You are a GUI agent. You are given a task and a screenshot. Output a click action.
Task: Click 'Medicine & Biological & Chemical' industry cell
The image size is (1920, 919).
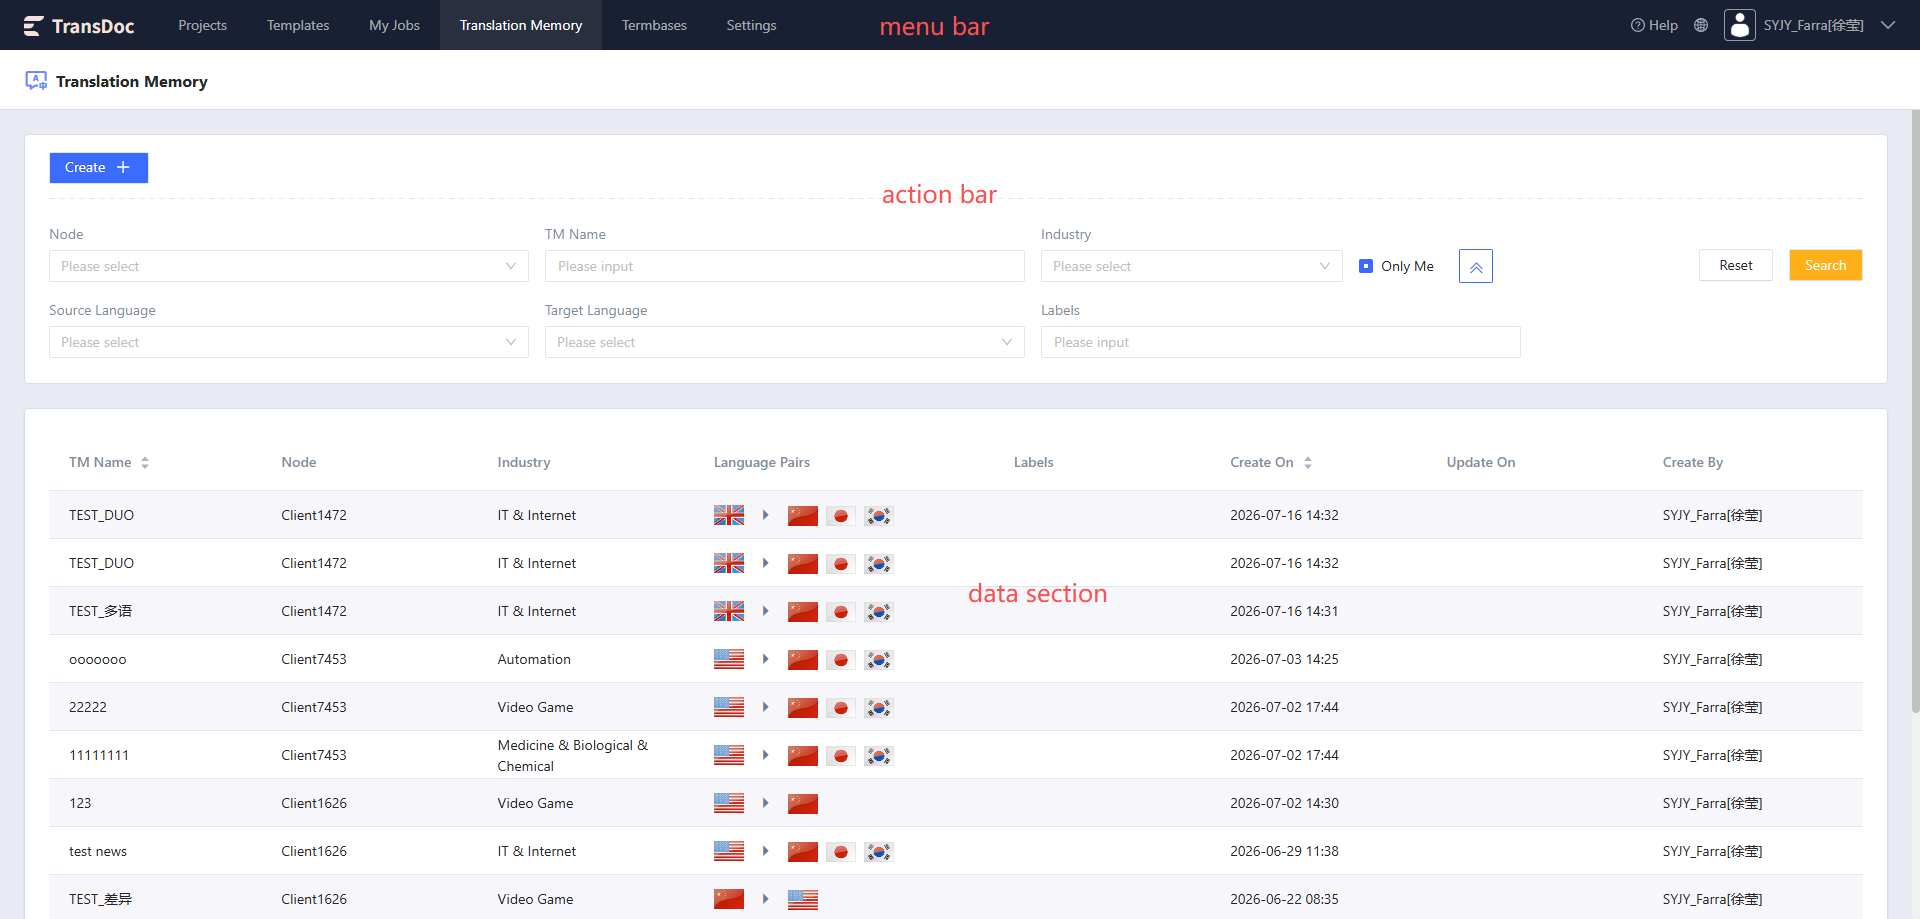(x=573, y=756)
